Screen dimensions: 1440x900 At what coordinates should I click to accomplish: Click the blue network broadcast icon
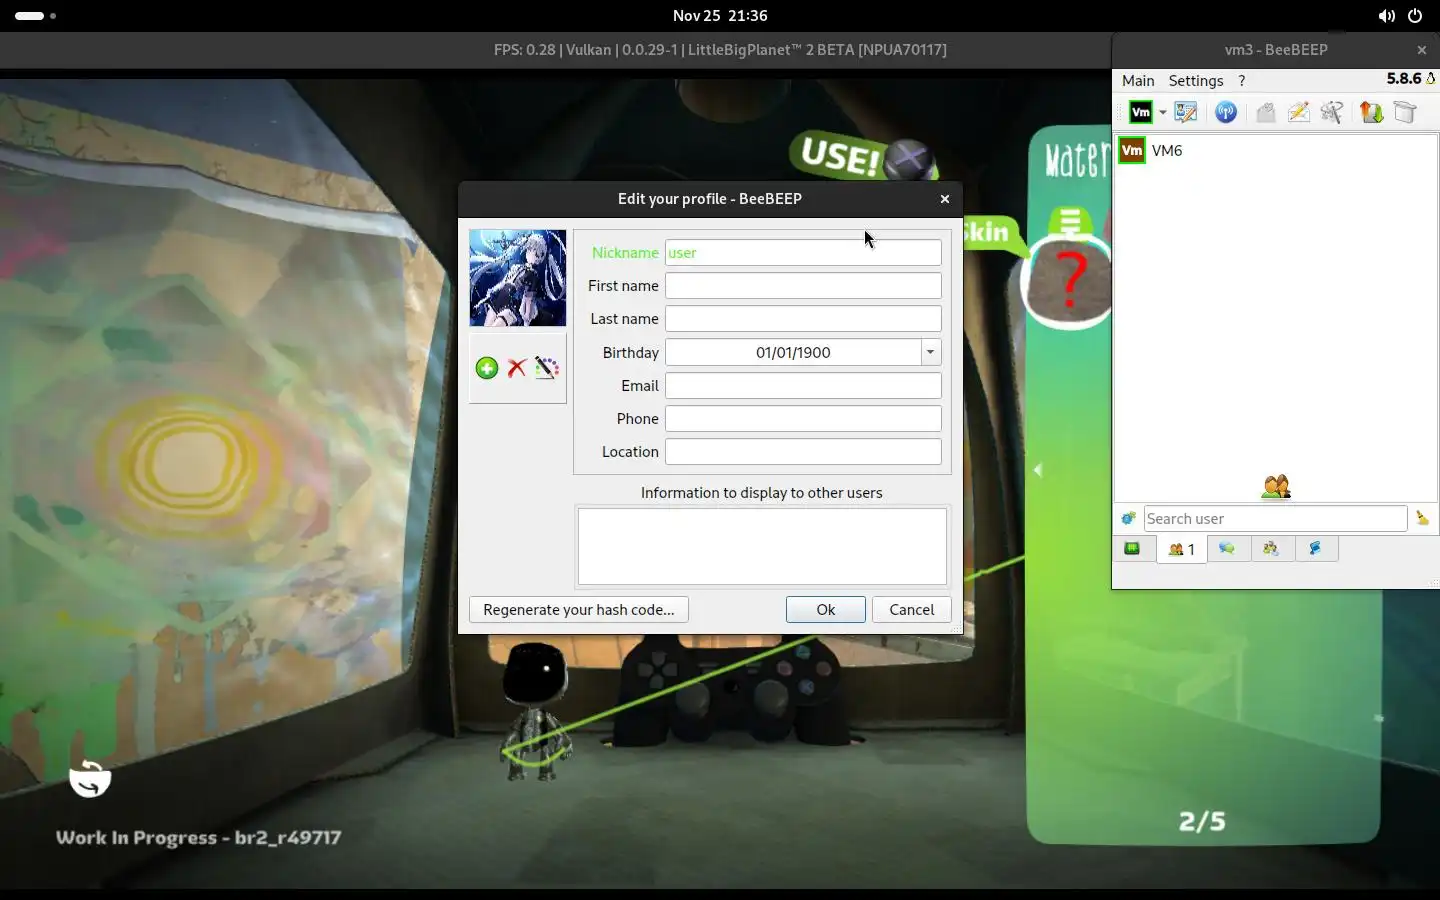coord(1226,113)
